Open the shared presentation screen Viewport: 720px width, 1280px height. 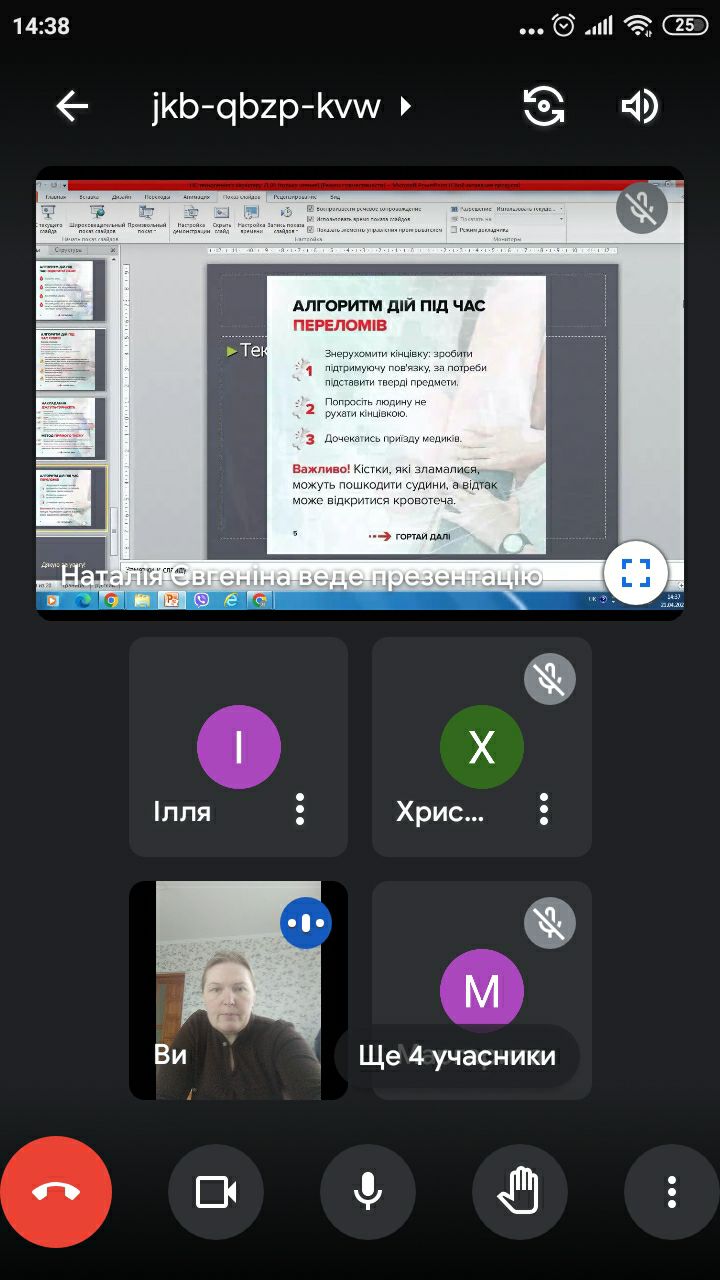click(360, 393)
